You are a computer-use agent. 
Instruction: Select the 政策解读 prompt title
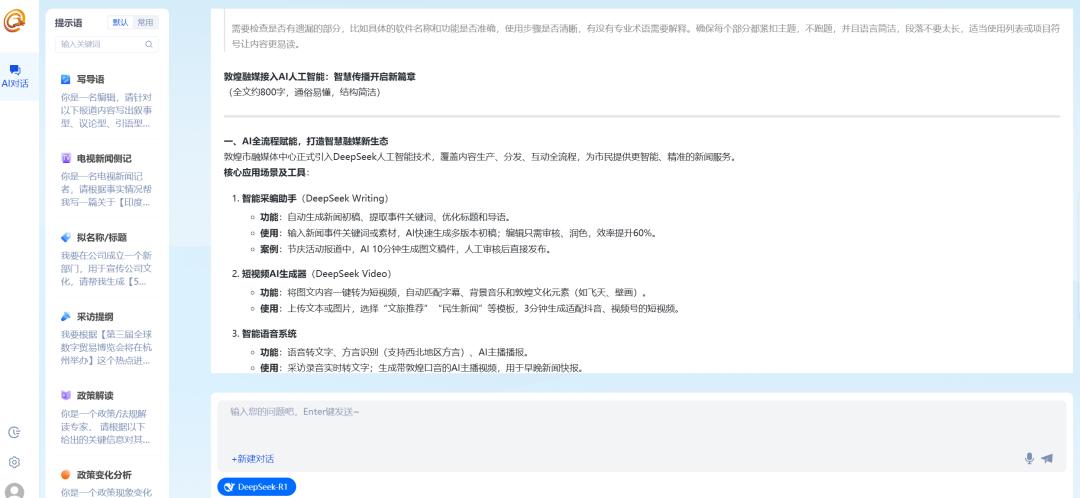point(95,396)
